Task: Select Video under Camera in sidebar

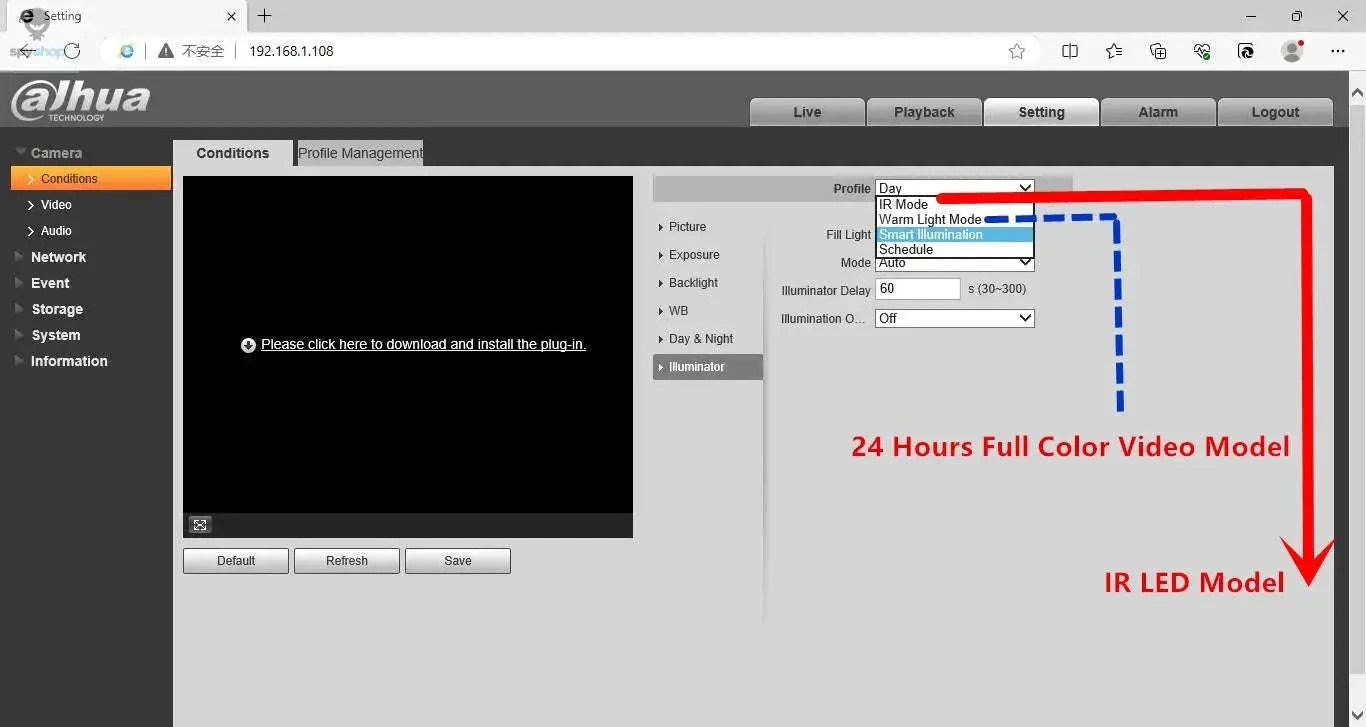Action: 56,205
